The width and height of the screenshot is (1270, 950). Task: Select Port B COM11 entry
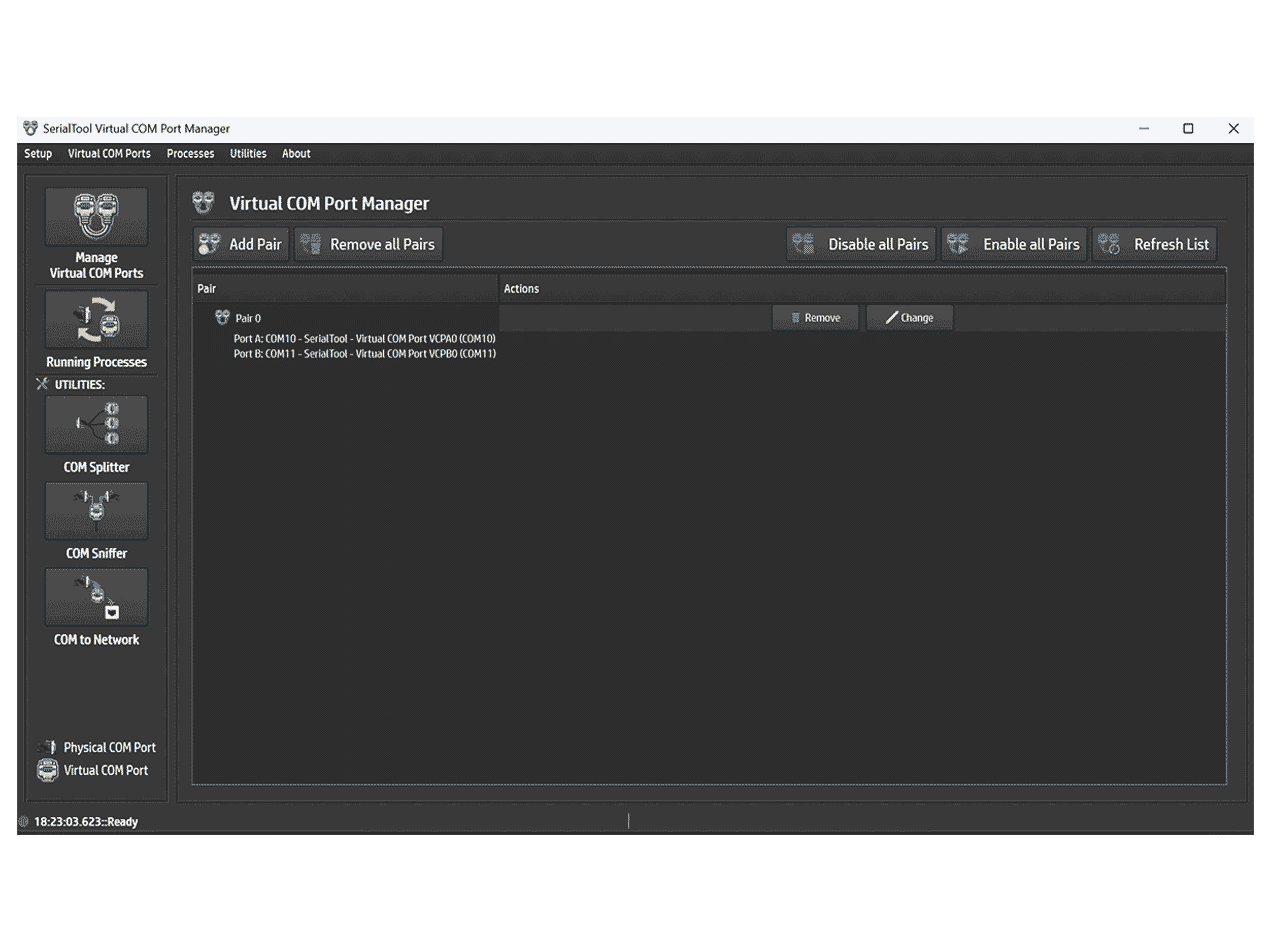tap(365, 353)
